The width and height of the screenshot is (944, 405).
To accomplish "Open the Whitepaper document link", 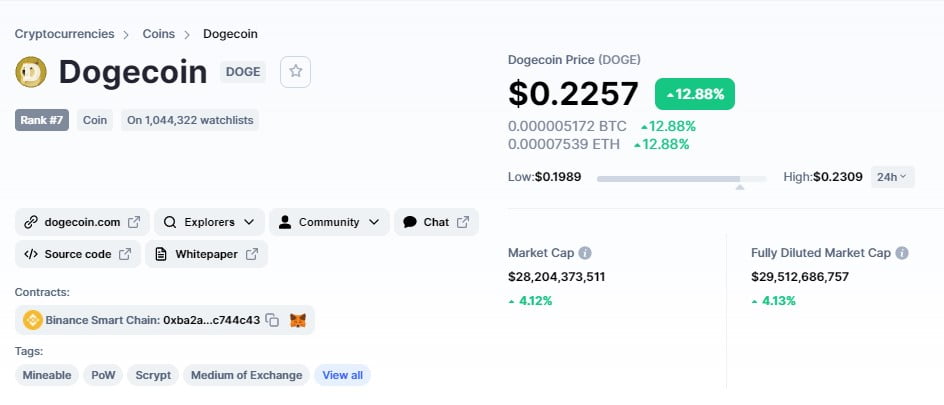I will [207, 254].
